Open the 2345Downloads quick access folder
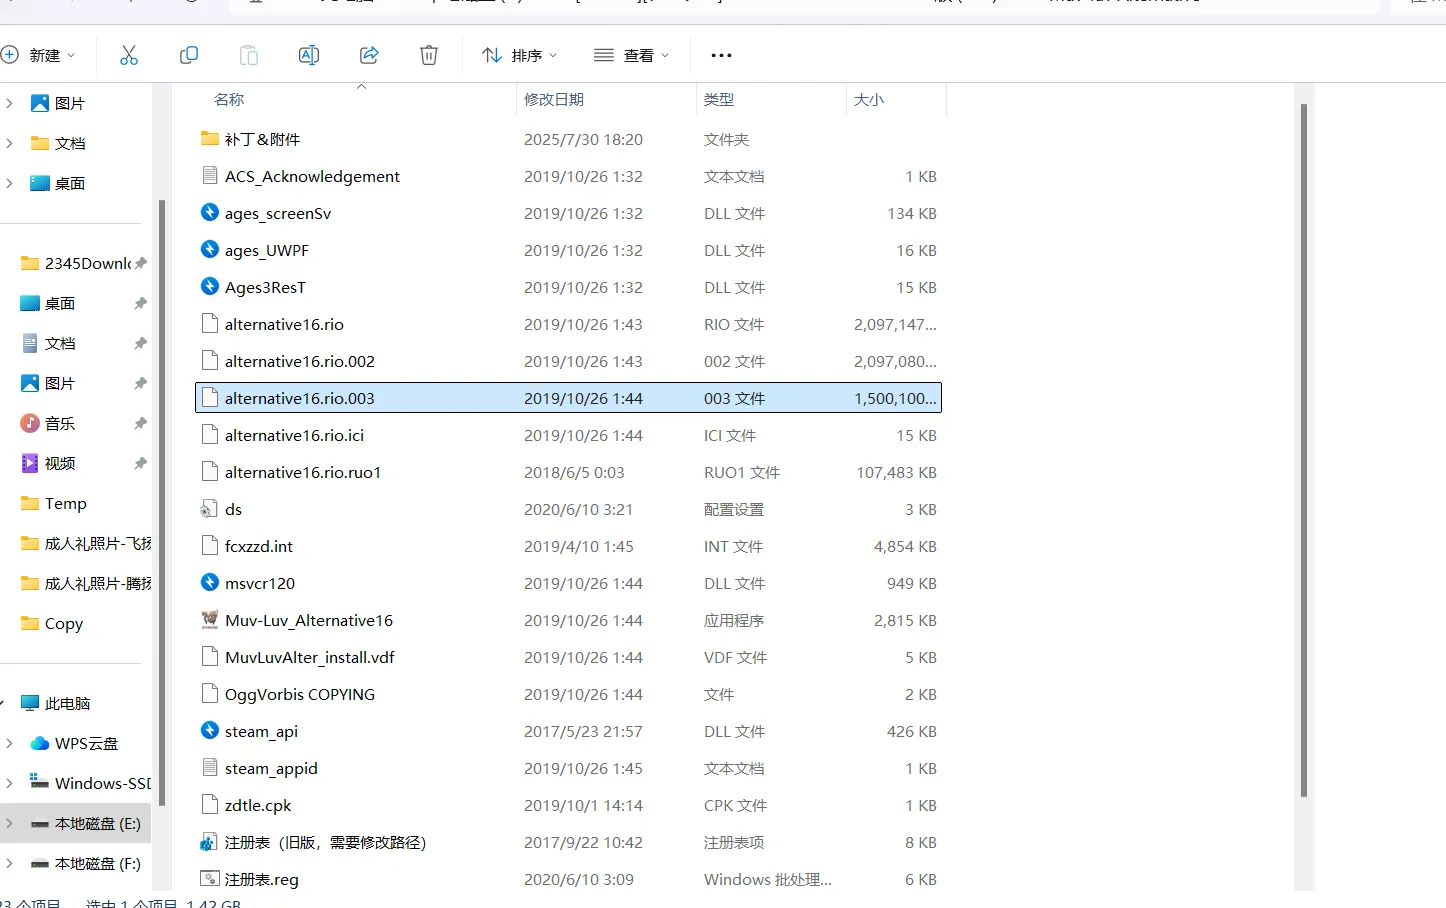Image resolution: width=1446 pixels, height=908 pixels. click(76, 263)
